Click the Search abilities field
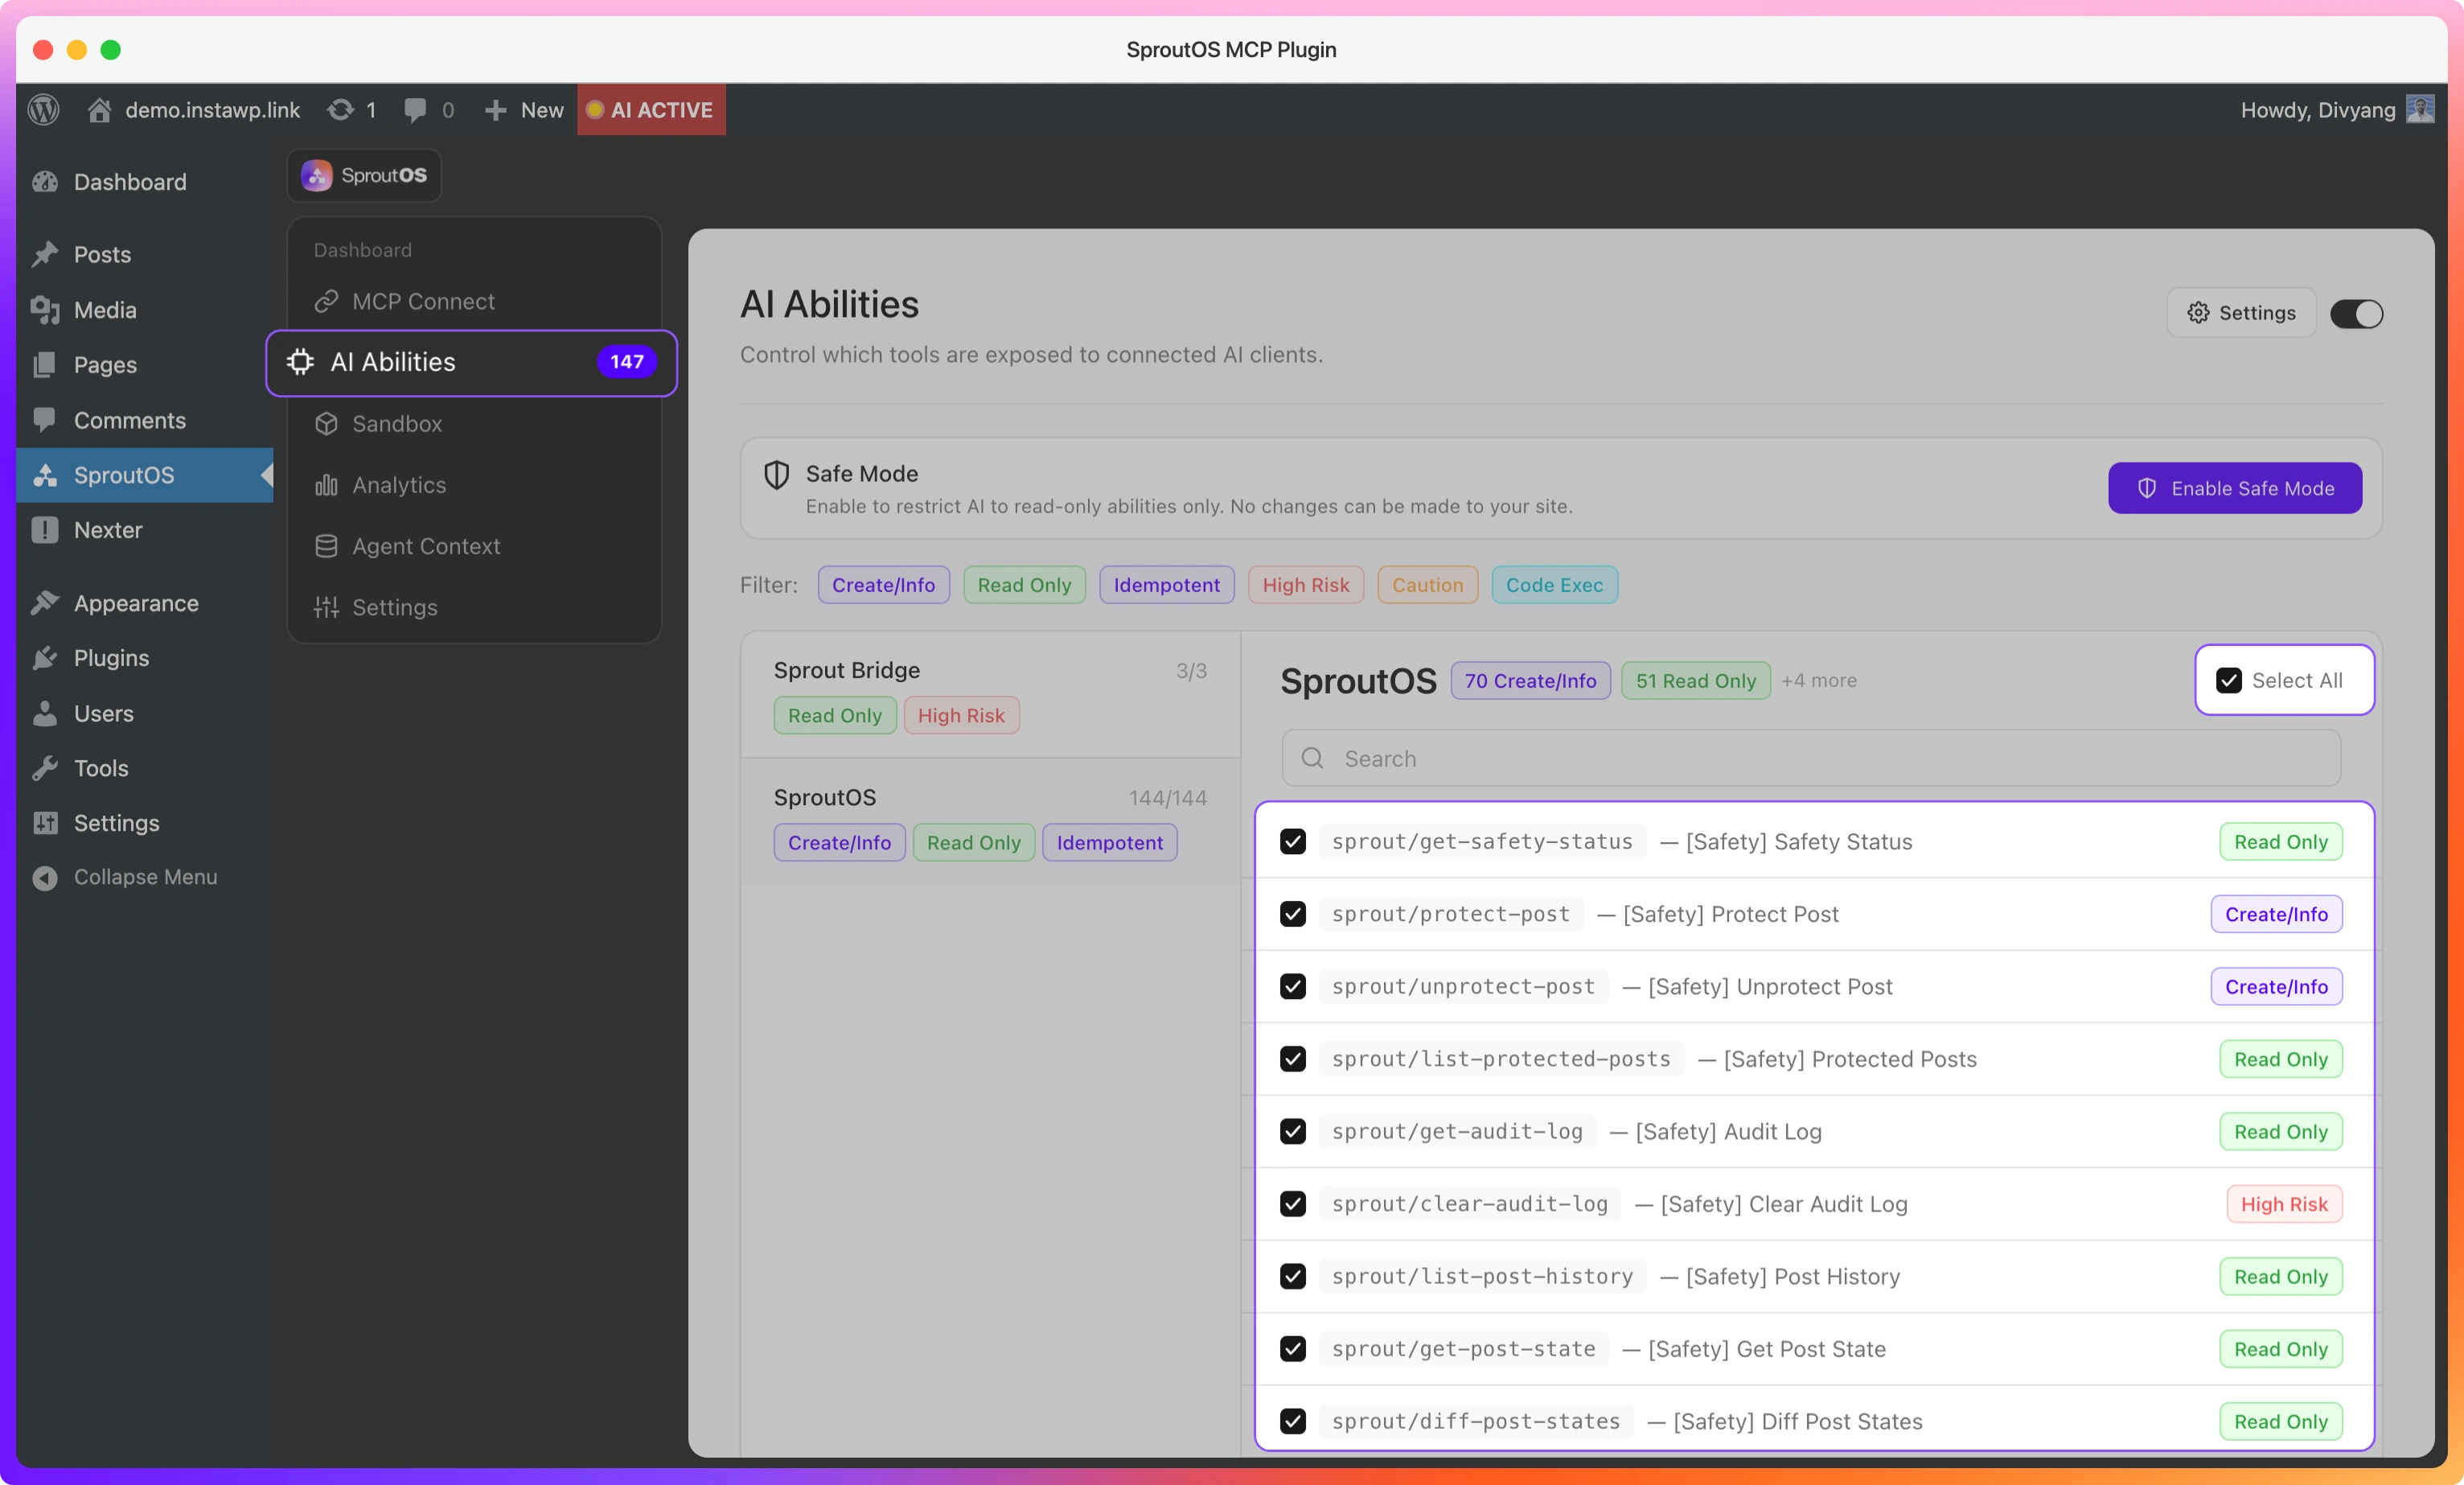 [1811, 758]
